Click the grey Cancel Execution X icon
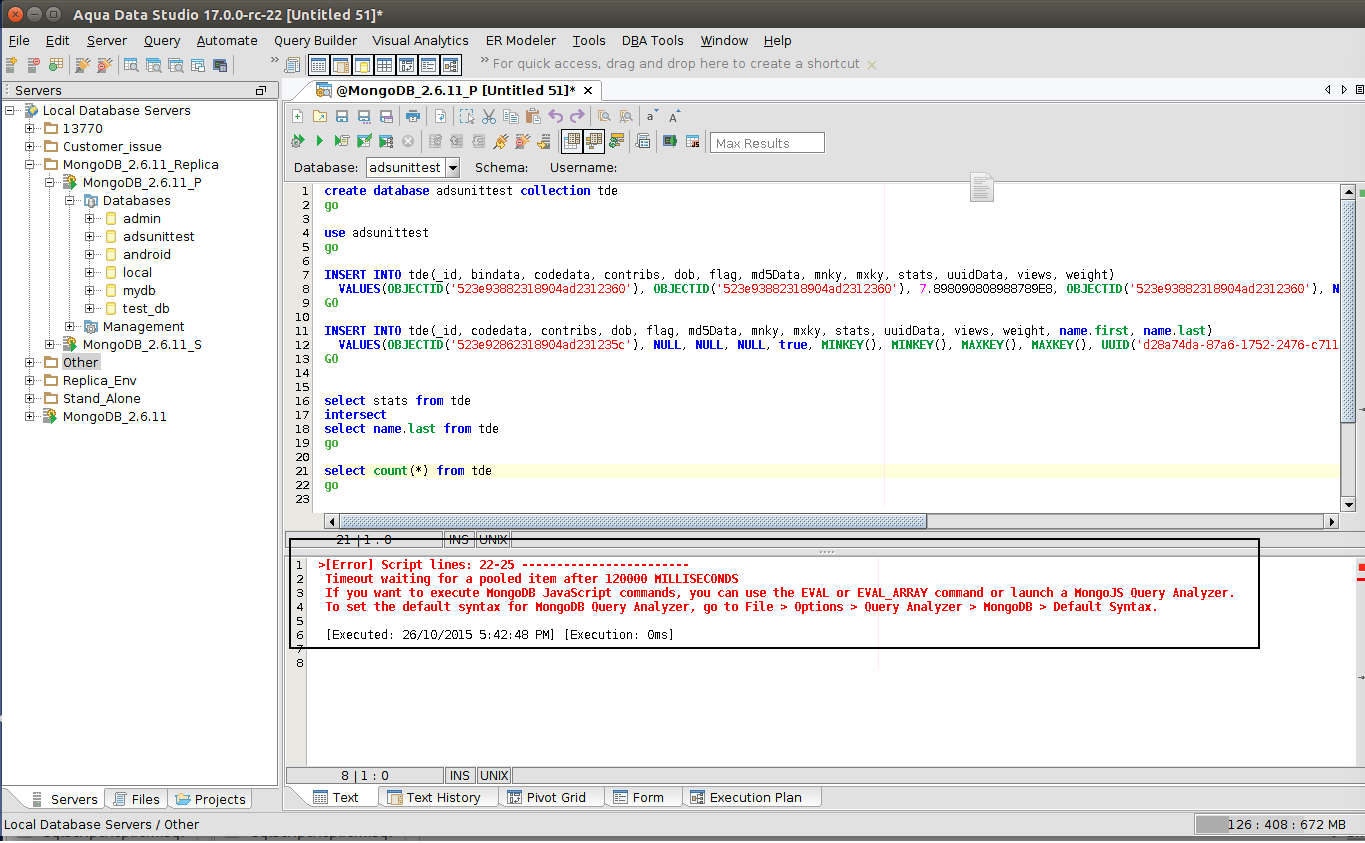 click(408, 141)
